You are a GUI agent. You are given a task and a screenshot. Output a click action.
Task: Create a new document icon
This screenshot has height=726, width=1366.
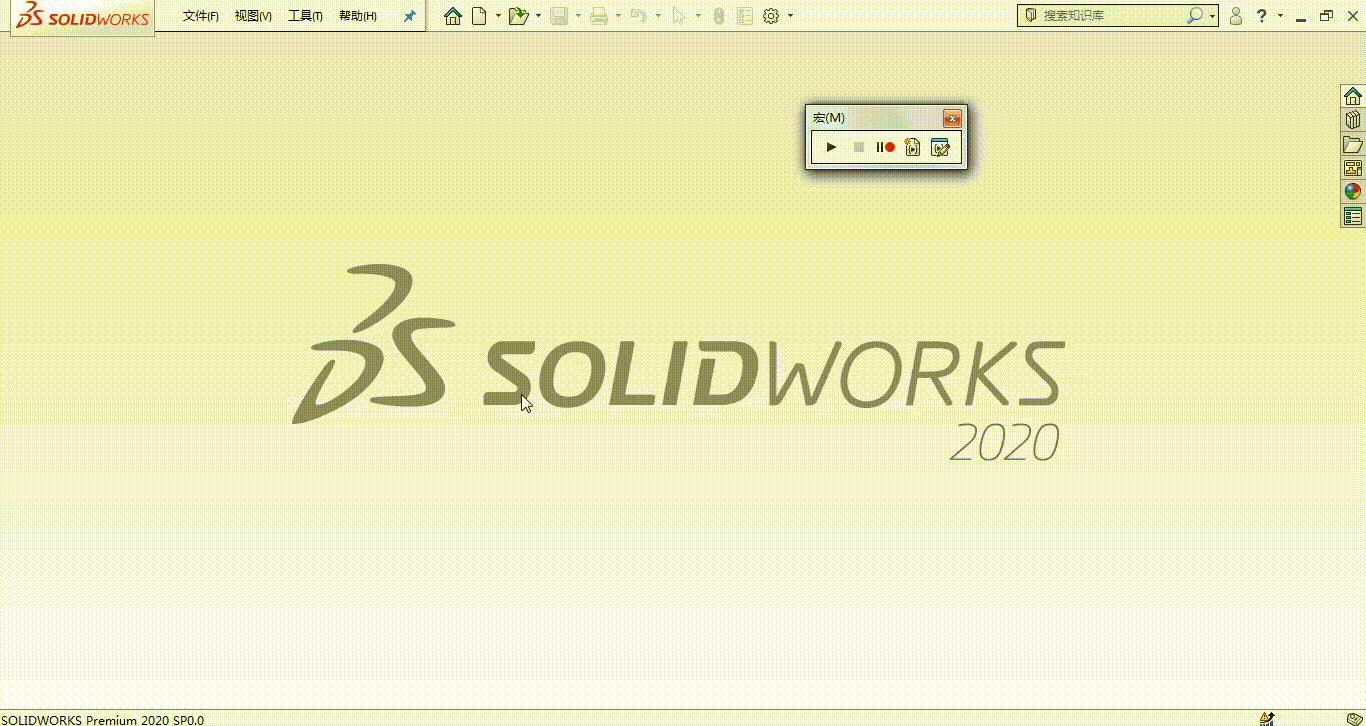[x=480, y=16]
